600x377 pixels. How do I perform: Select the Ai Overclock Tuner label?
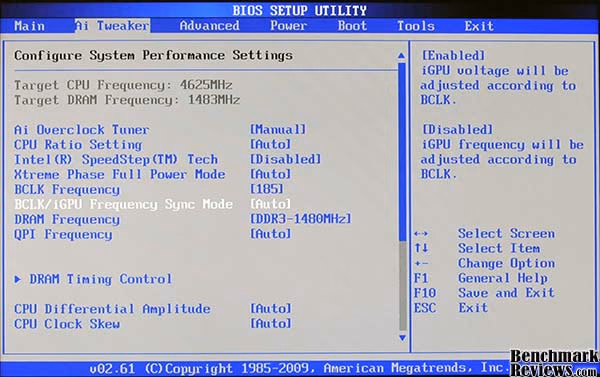click(x=82, y=130)
